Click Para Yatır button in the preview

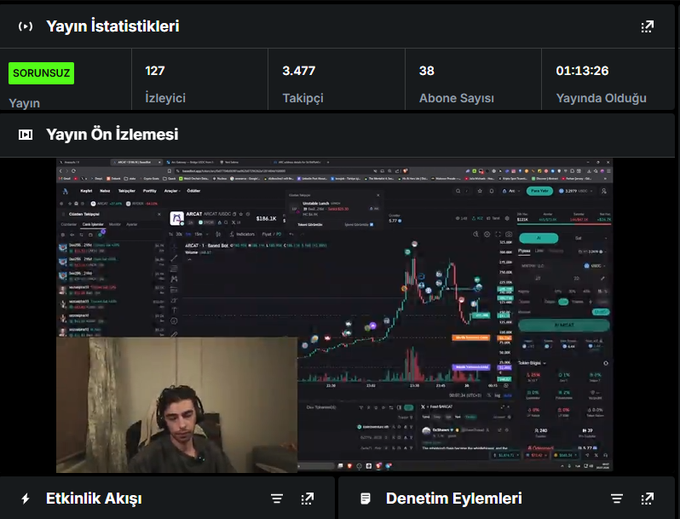tap(539, 191)
